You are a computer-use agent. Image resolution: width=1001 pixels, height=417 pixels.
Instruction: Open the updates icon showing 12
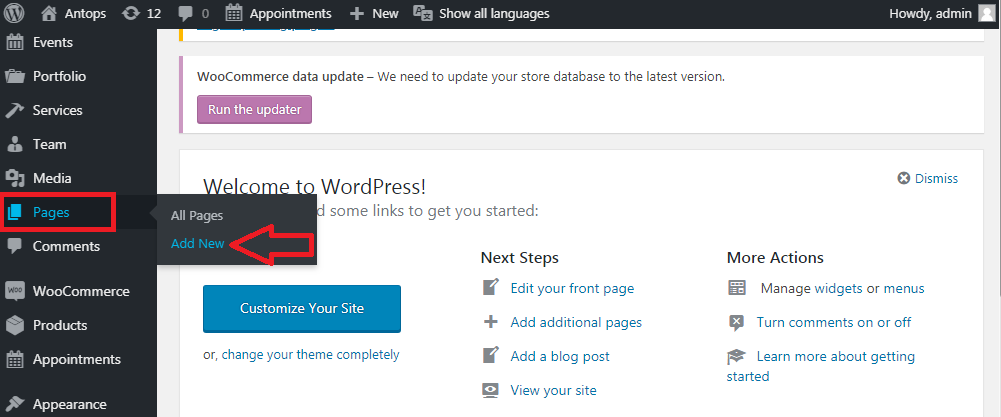131,13
